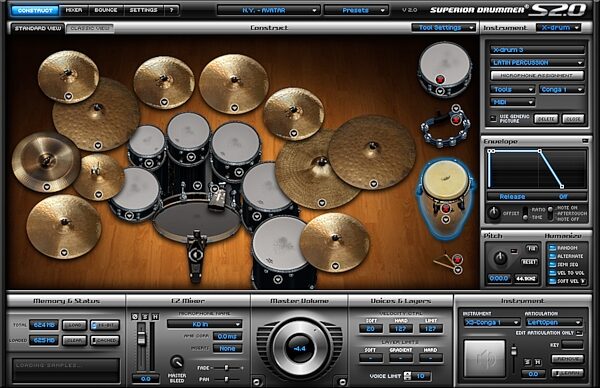Click the Delete X-drum button

(x=546, y=119)
